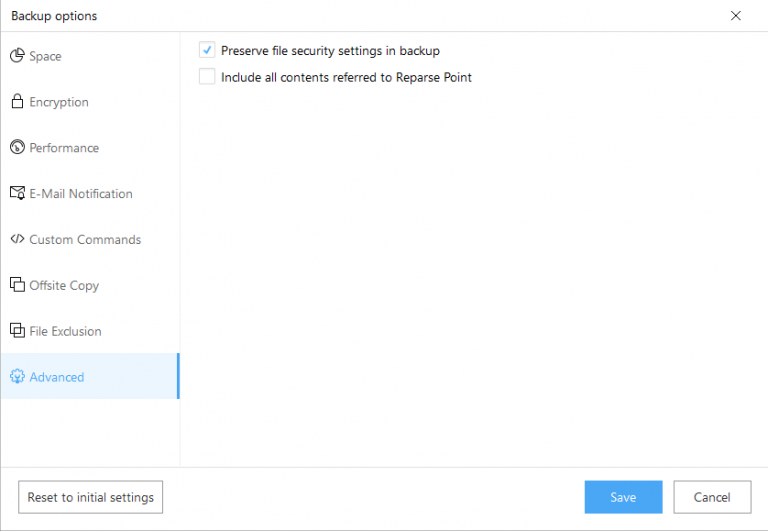
Task: Click the File Exclusion icon
Action: (17, 331)
